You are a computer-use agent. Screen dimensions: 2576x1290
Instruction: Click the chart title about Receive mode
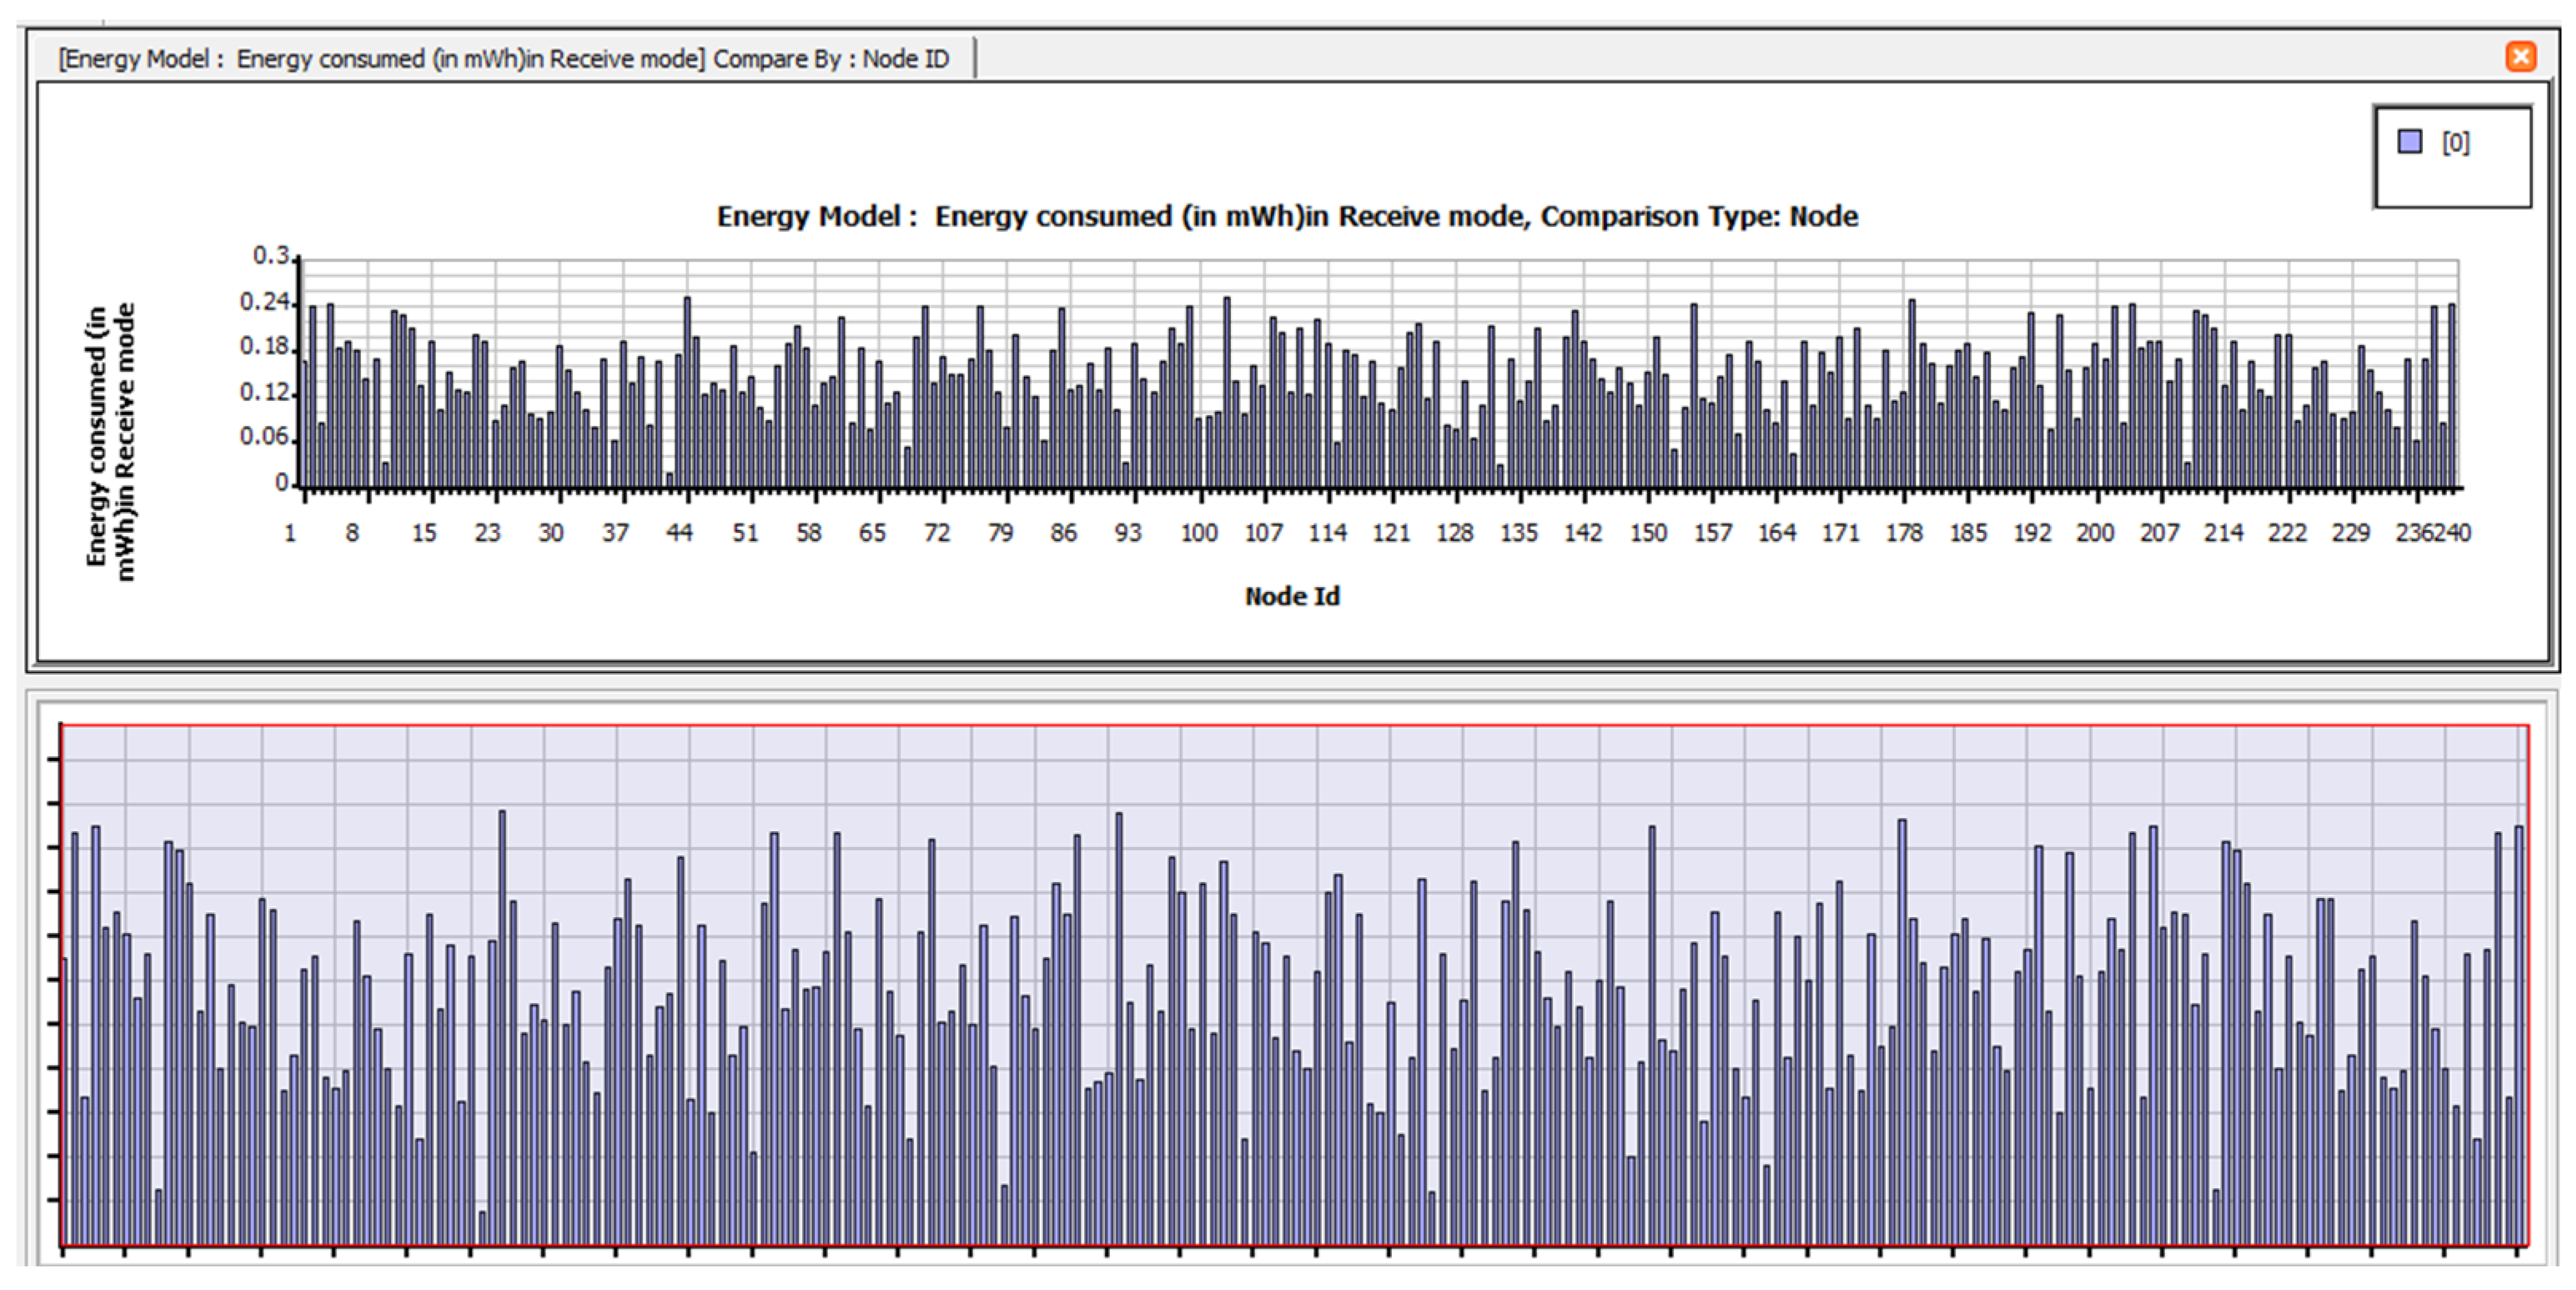tap(1287, 217)
